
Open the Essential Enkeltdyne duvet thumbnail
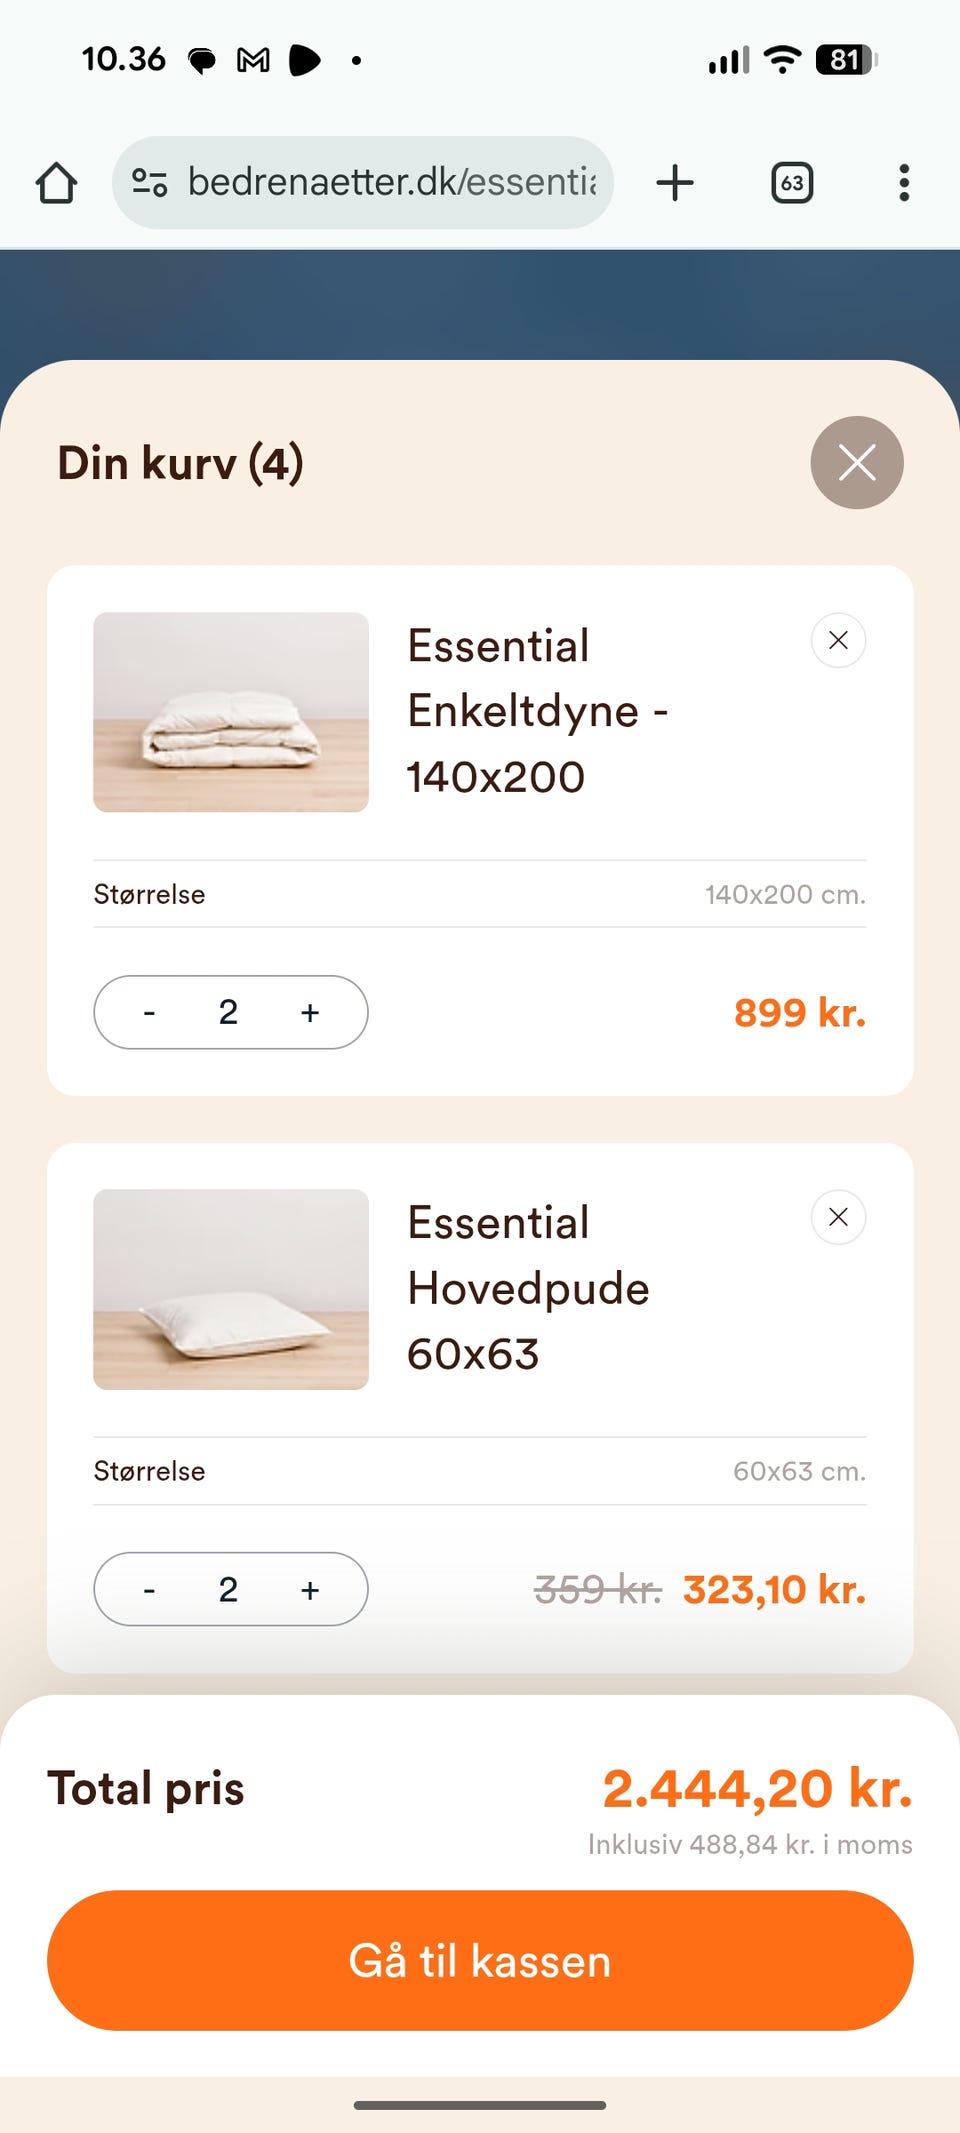point(231,712)
